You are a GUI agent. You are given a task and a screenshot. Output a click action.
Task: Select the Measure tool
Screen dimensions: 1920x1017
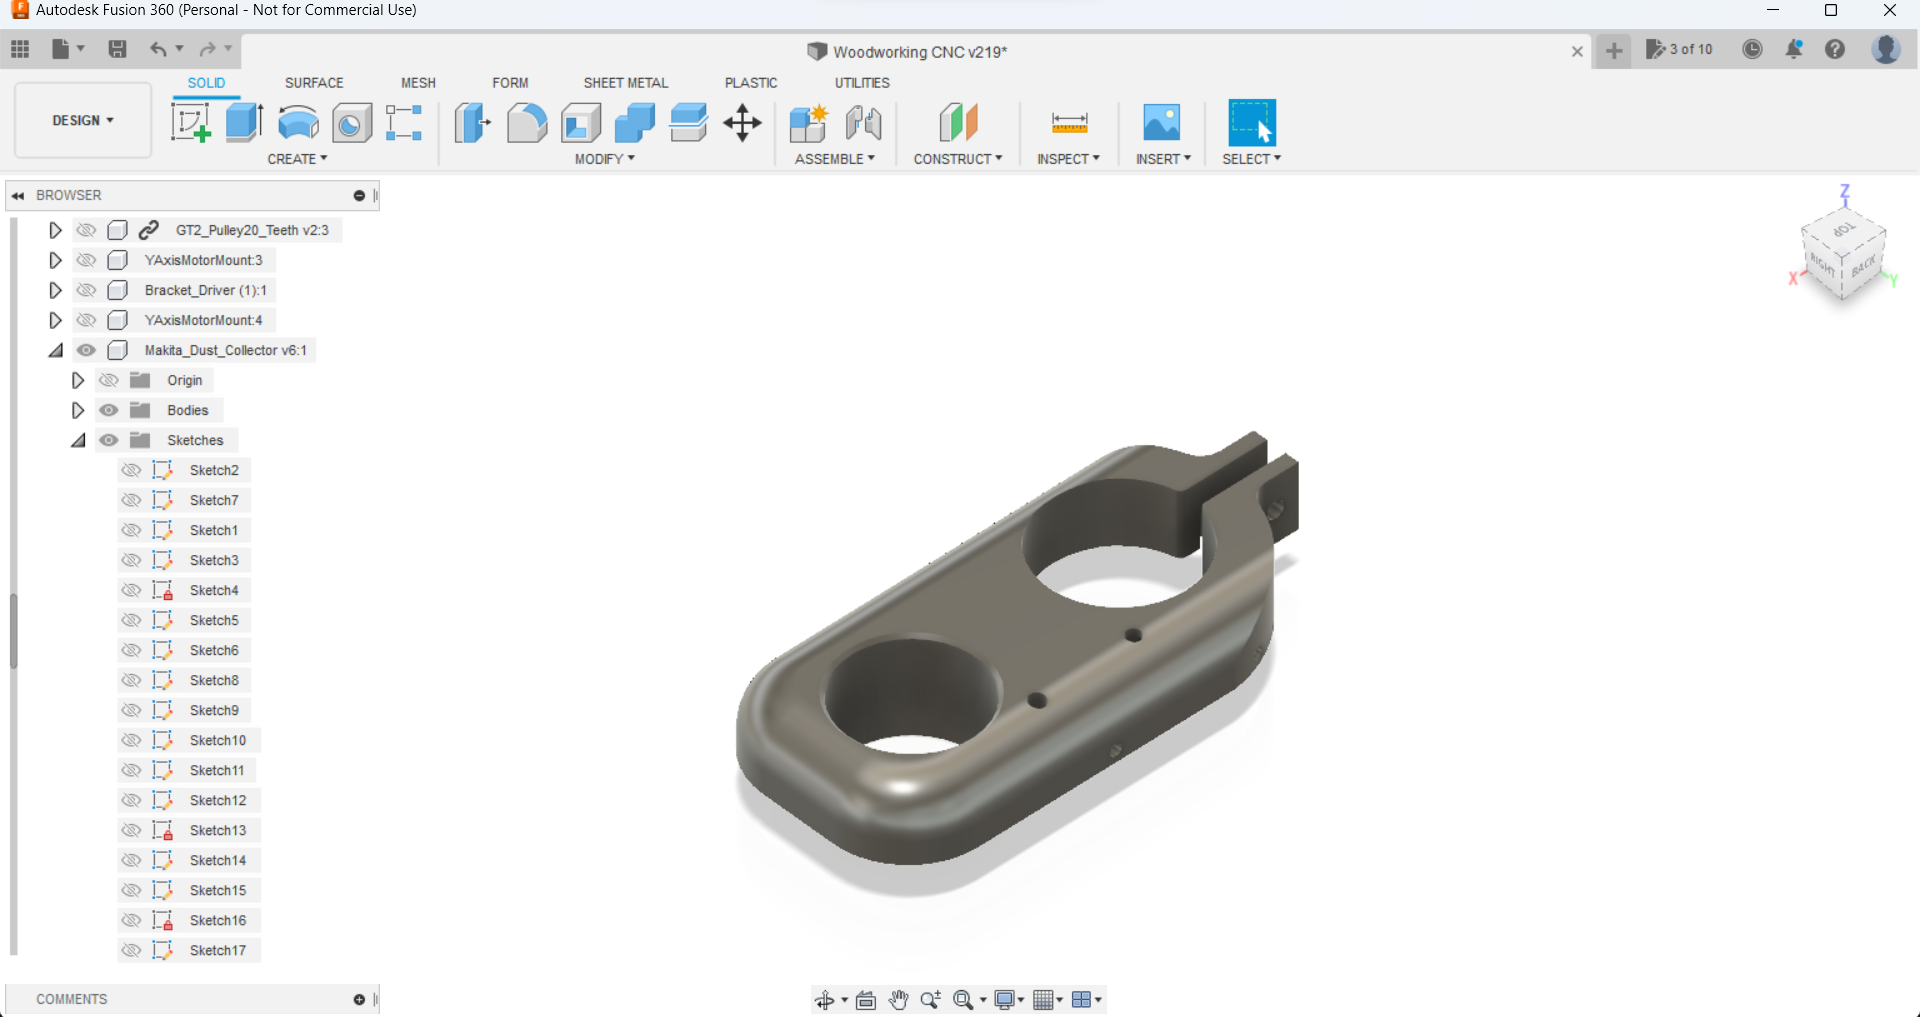pos(1069,123)
